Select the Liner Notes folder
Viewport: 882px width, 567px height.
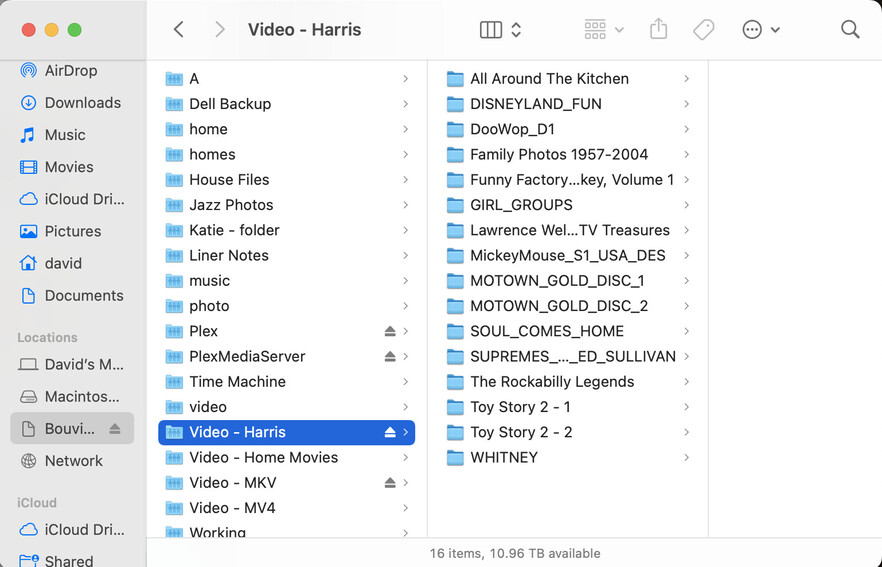point(286,255)
